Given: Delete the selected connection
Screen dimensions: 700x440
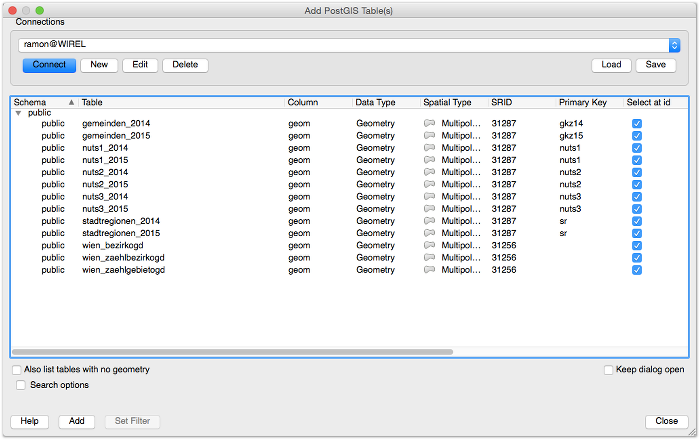Looking at the screenshot, I should (x=185, y=65).
